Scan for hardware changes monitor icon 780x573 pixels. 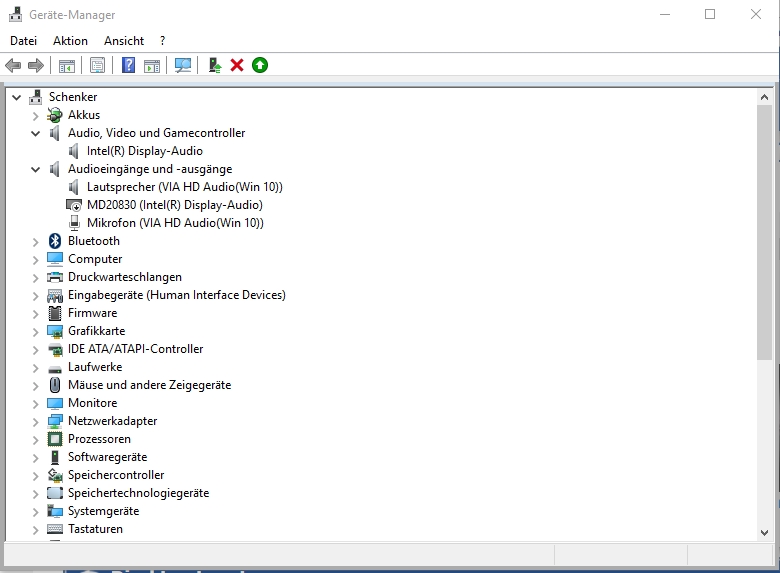(183, 65)
